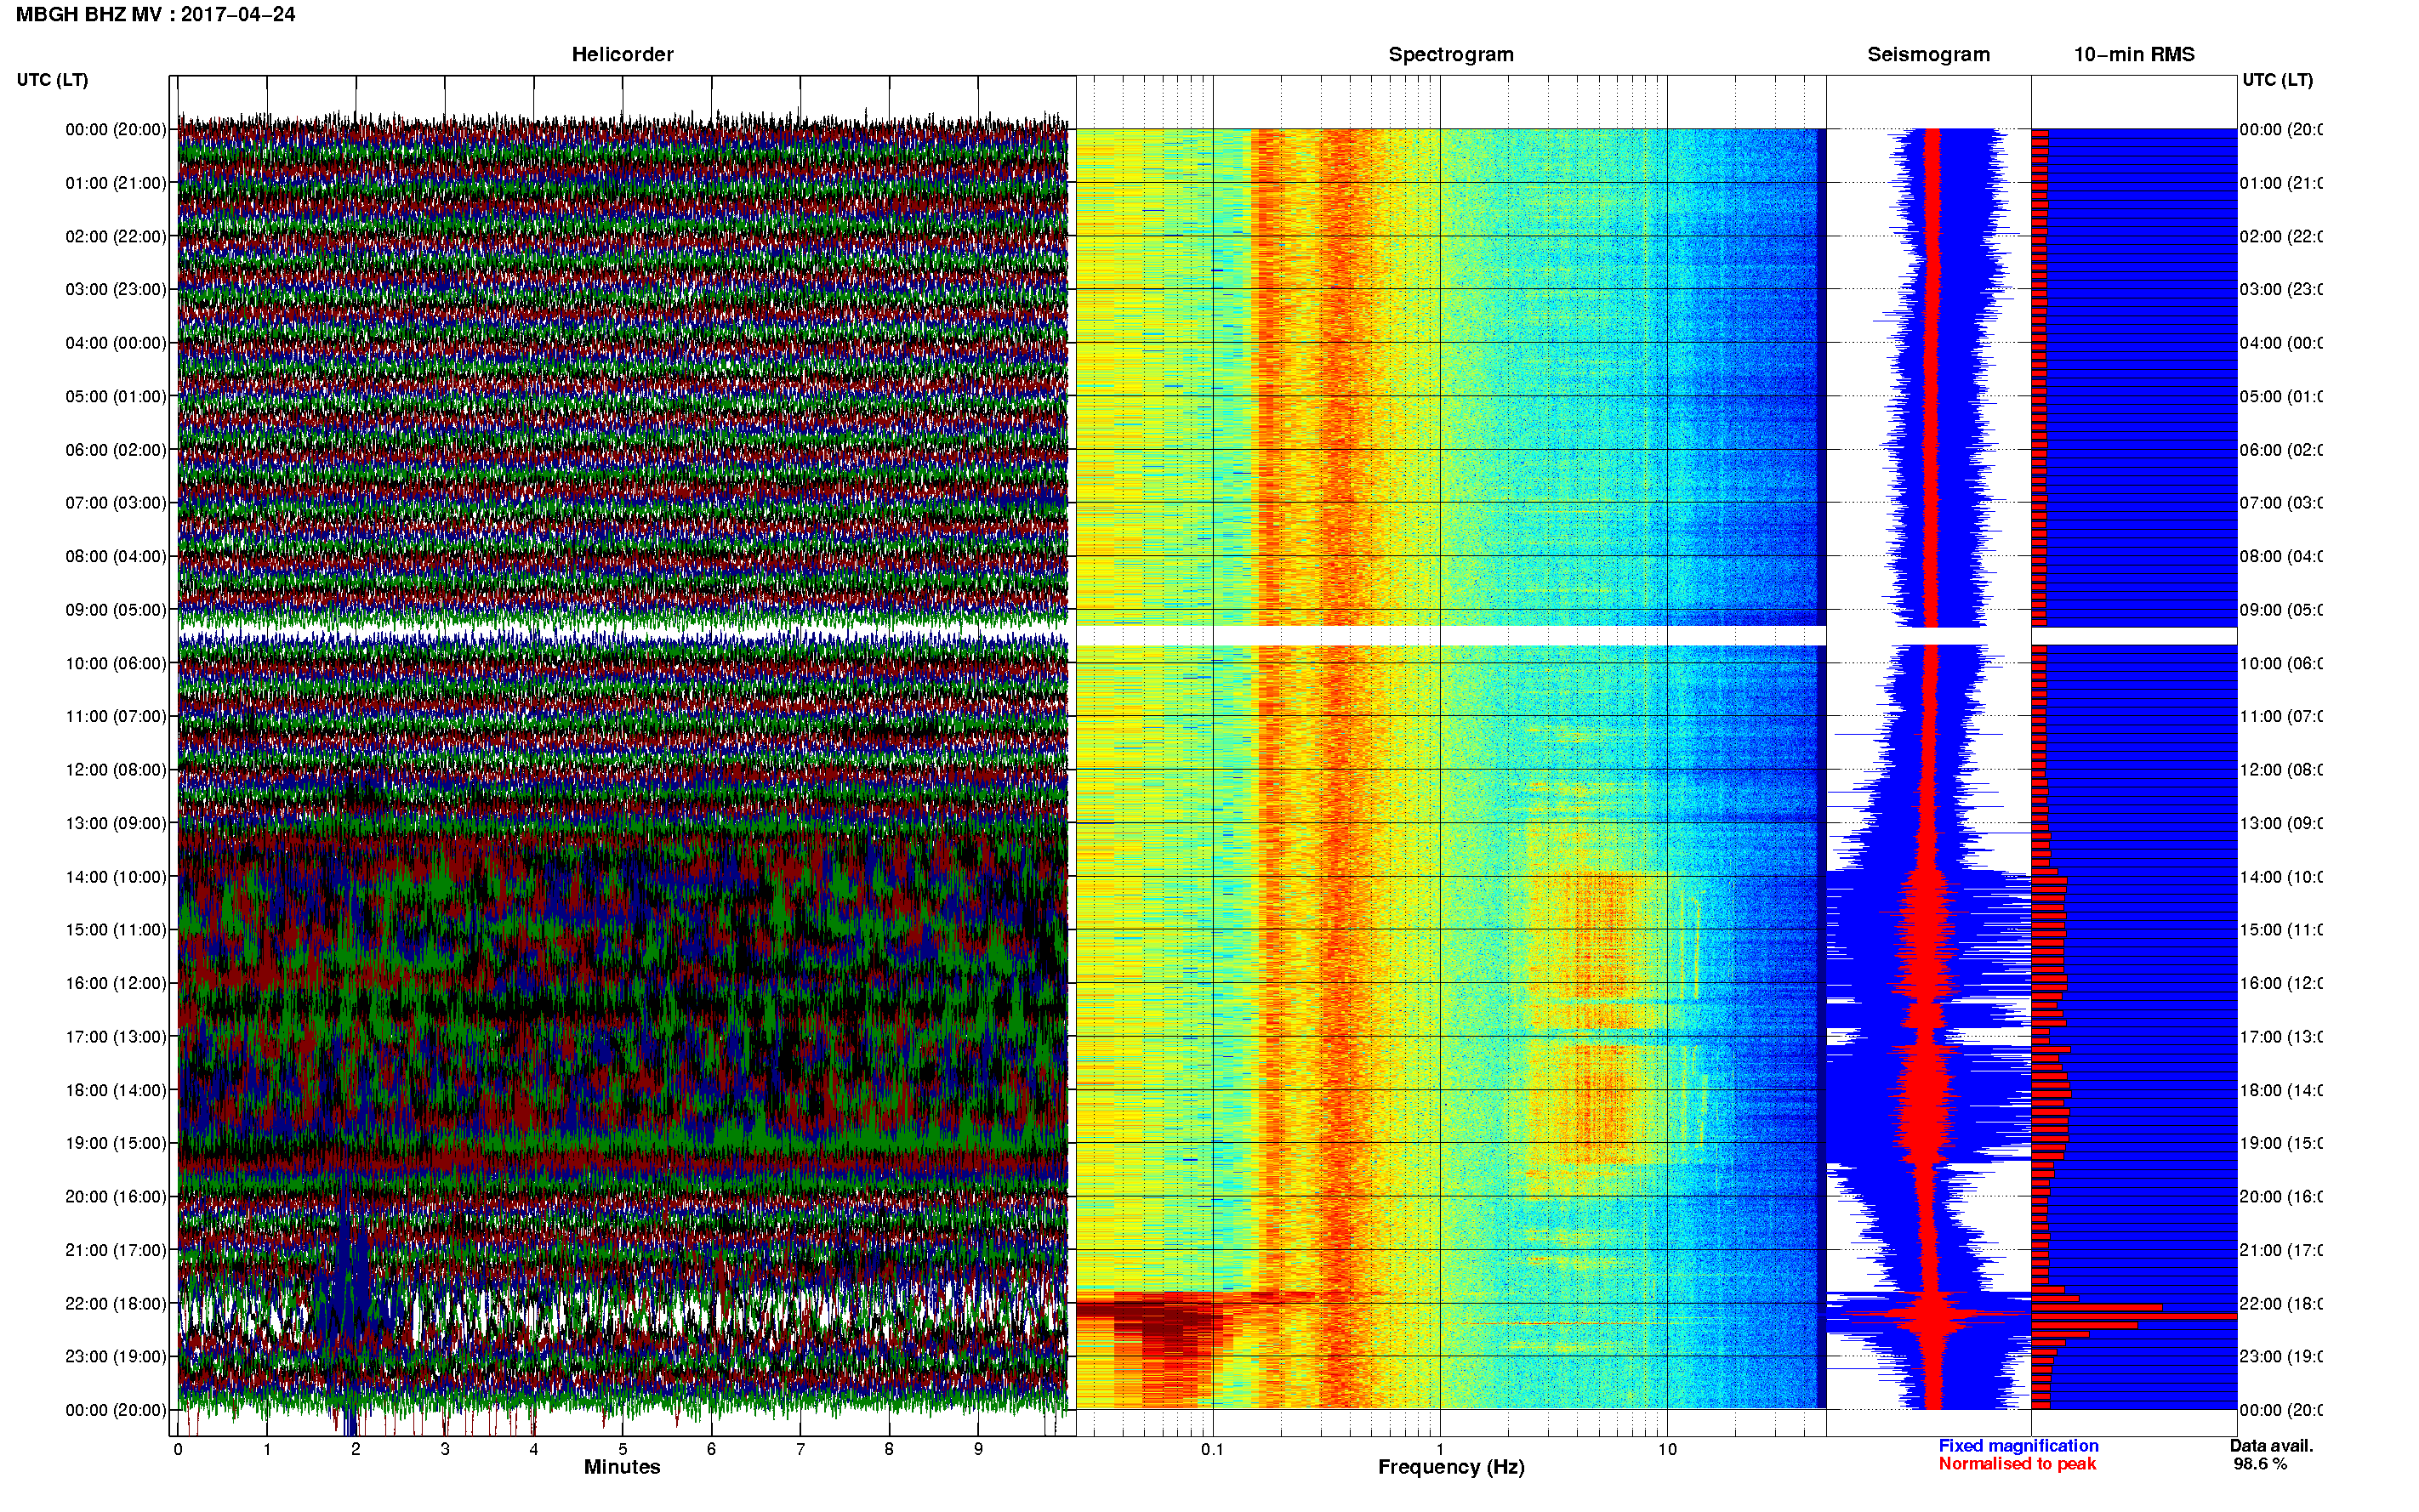
Task: Click the 'Minutes' axis title
Action: (x=622, y=1467)
